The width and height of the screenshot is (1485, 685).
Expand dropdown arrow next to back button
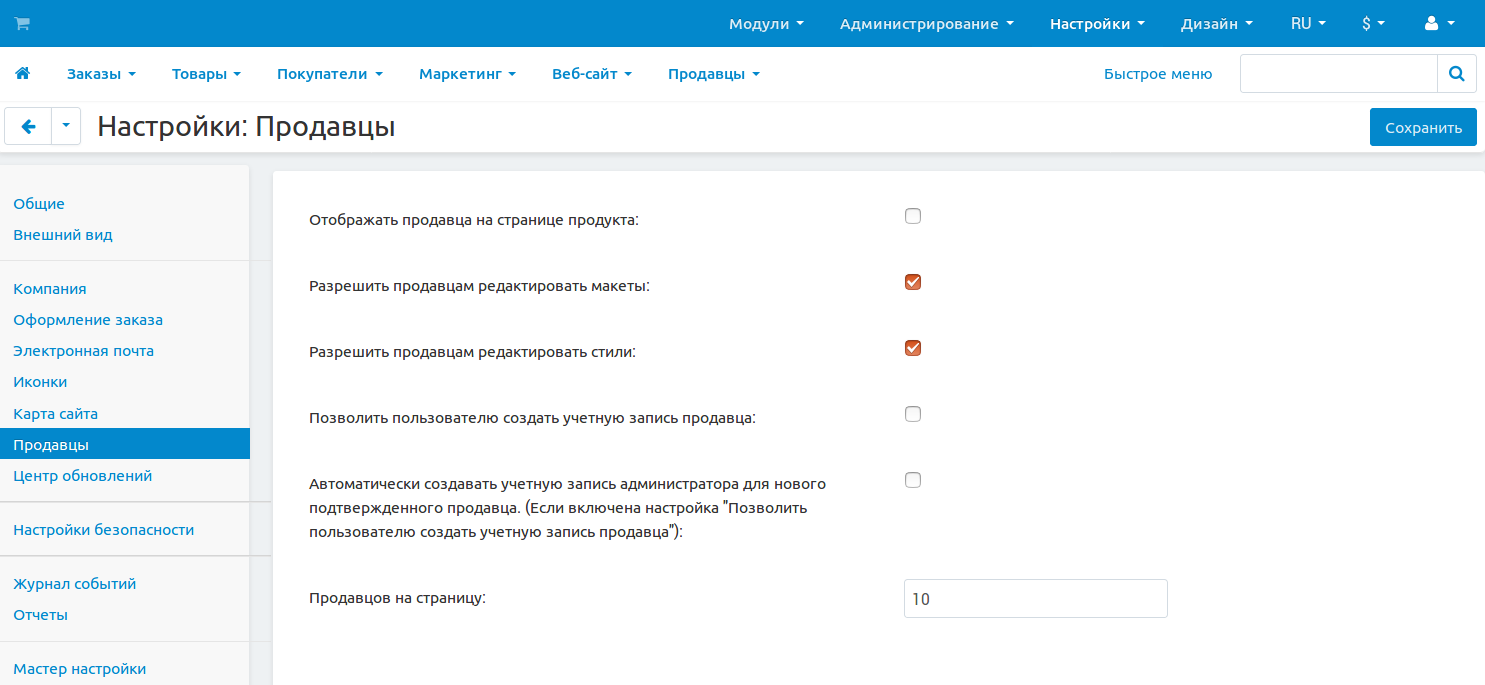(x=66, y=127)
